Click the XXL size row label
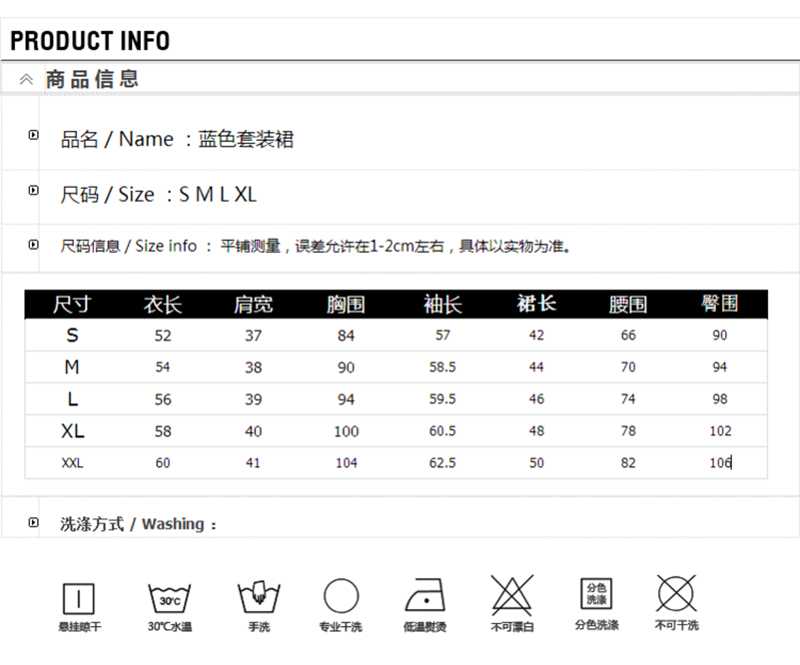Viewport: 800px width, 665px height. [72, 463]
